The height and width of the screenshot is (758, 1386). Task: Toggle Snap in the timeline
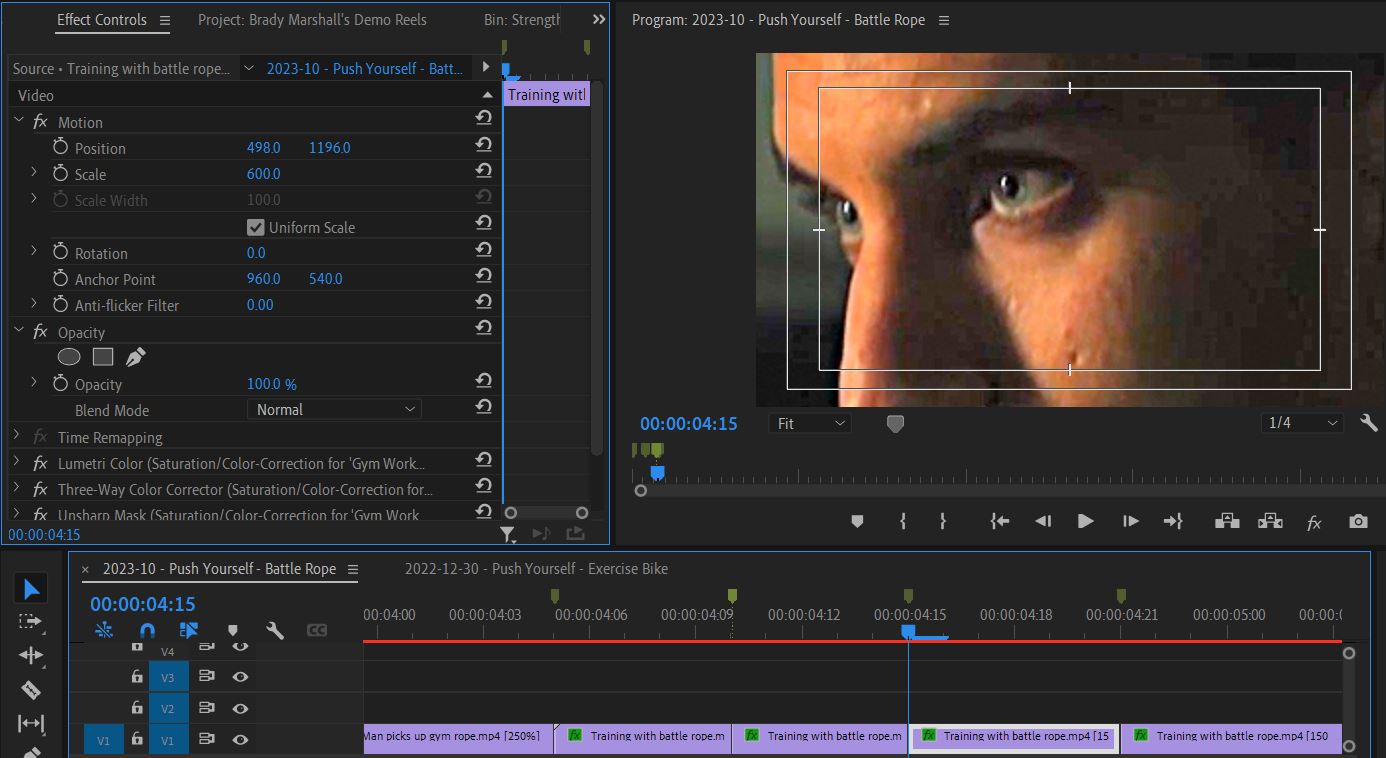pyautogui.click(x=146, y=630)
